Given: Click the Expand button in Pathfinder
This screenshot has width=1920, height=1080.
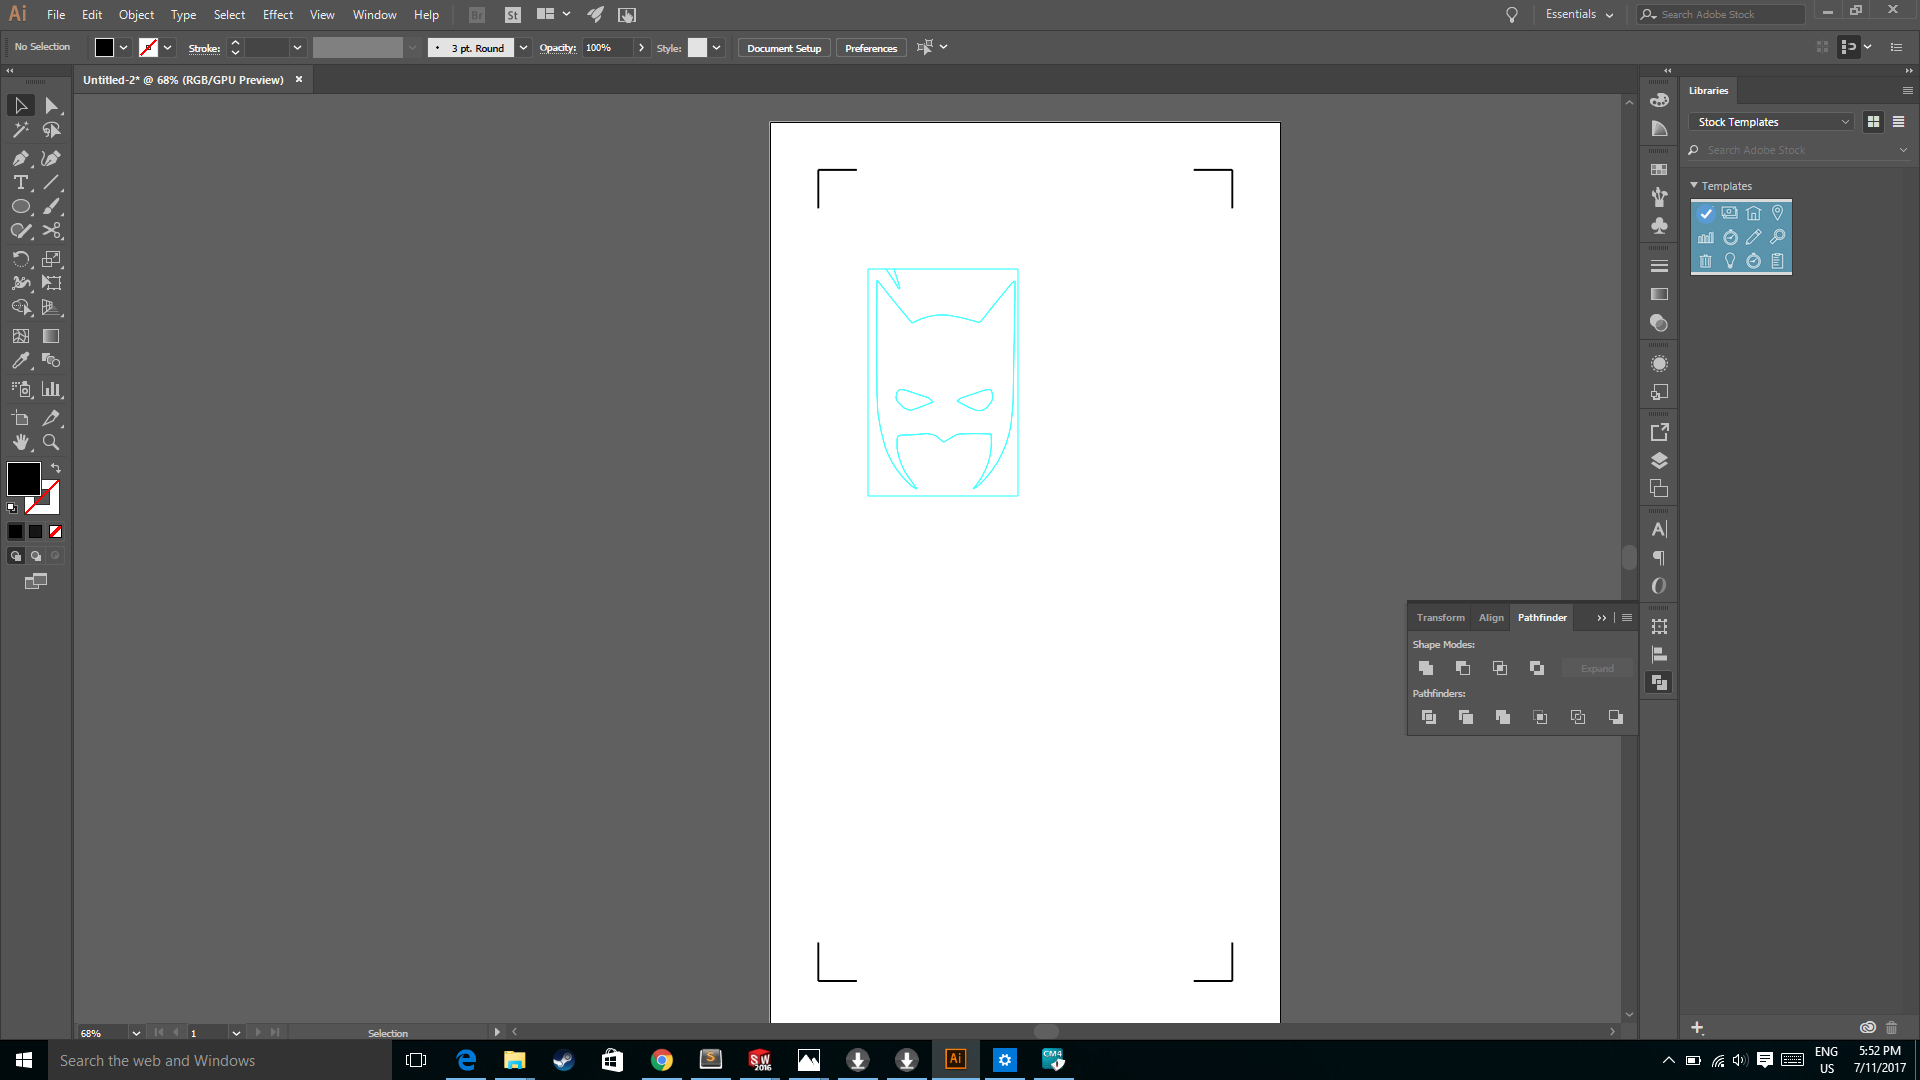Looking at the screenshot, I should point(1597,669).
